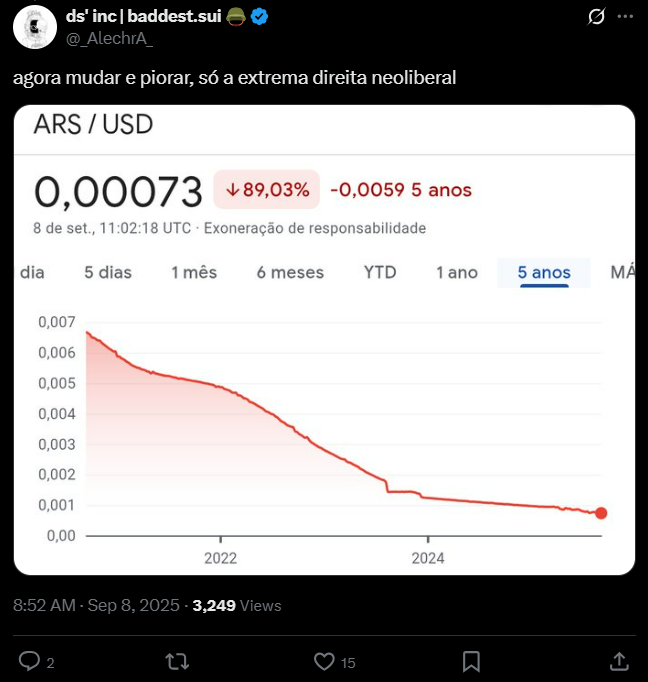
Task: Select the "5 anos" tab
Action: click(544, 272)
